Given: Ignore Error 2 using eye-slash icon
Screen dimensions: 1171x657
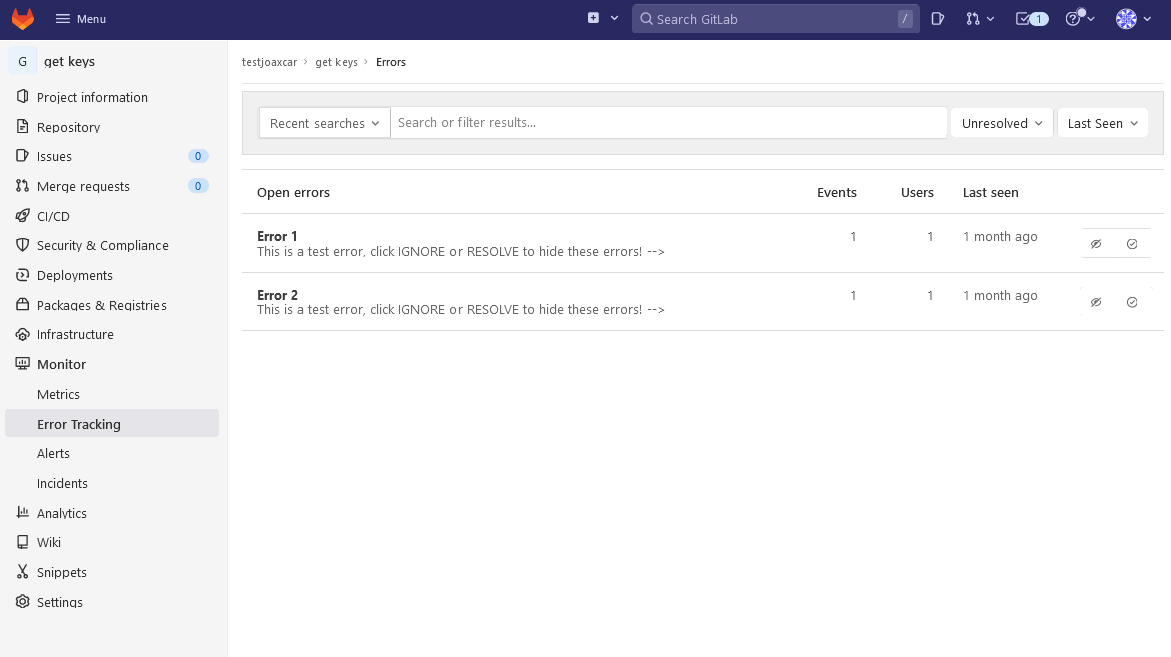Looking at the screenshot, I should coord(1096,302).
